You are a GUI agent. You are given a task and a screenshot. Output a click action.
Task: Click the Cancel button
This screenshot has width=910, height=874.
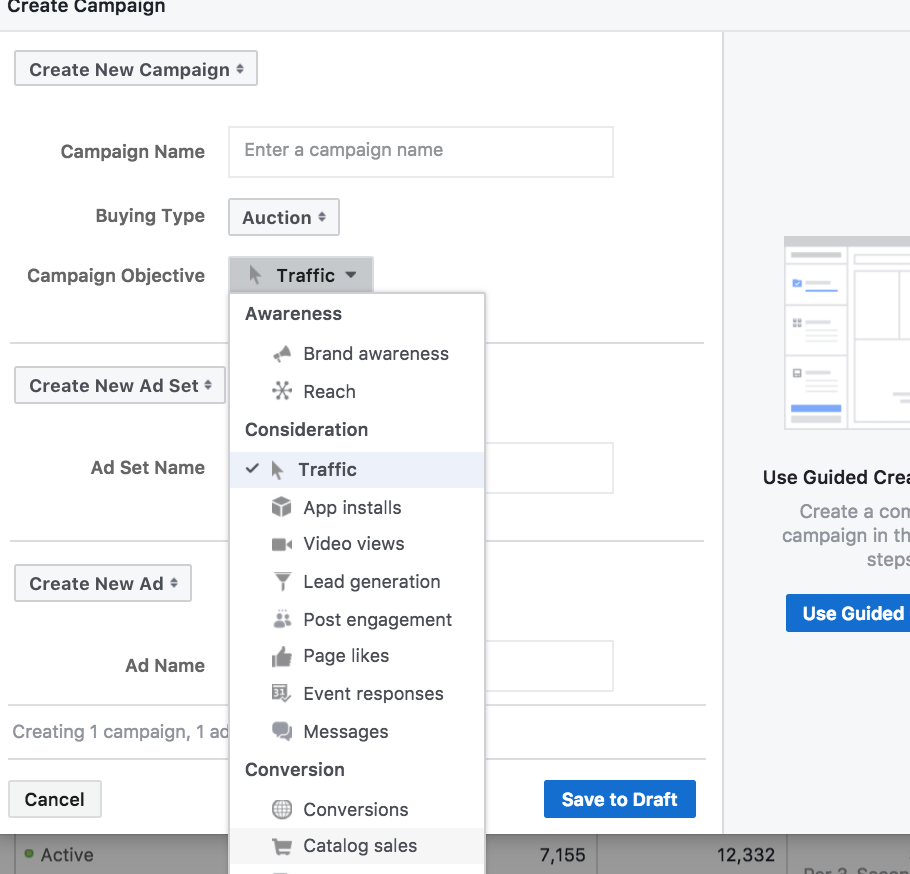[x=55, y=799]
